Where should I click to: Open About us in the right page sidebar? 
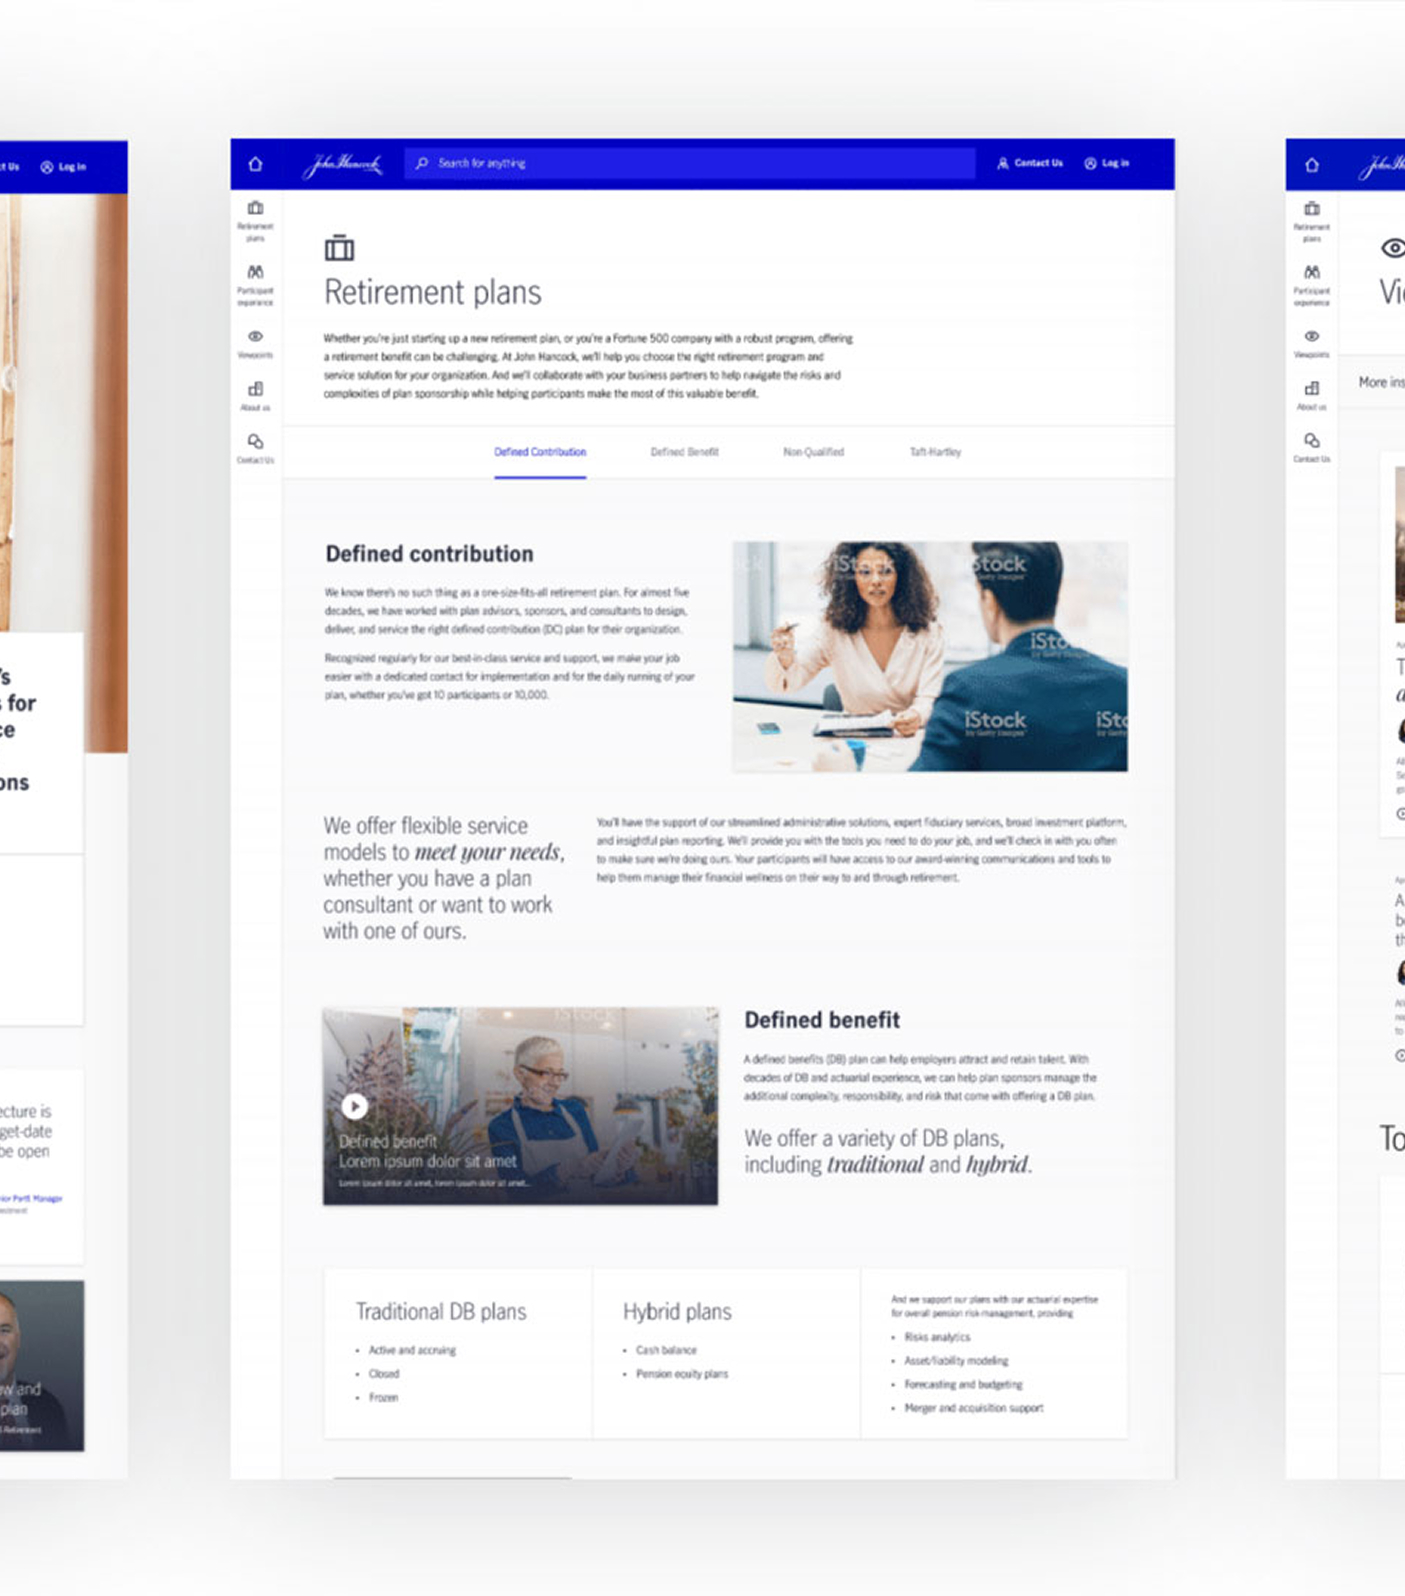(x=1312, y=395)
